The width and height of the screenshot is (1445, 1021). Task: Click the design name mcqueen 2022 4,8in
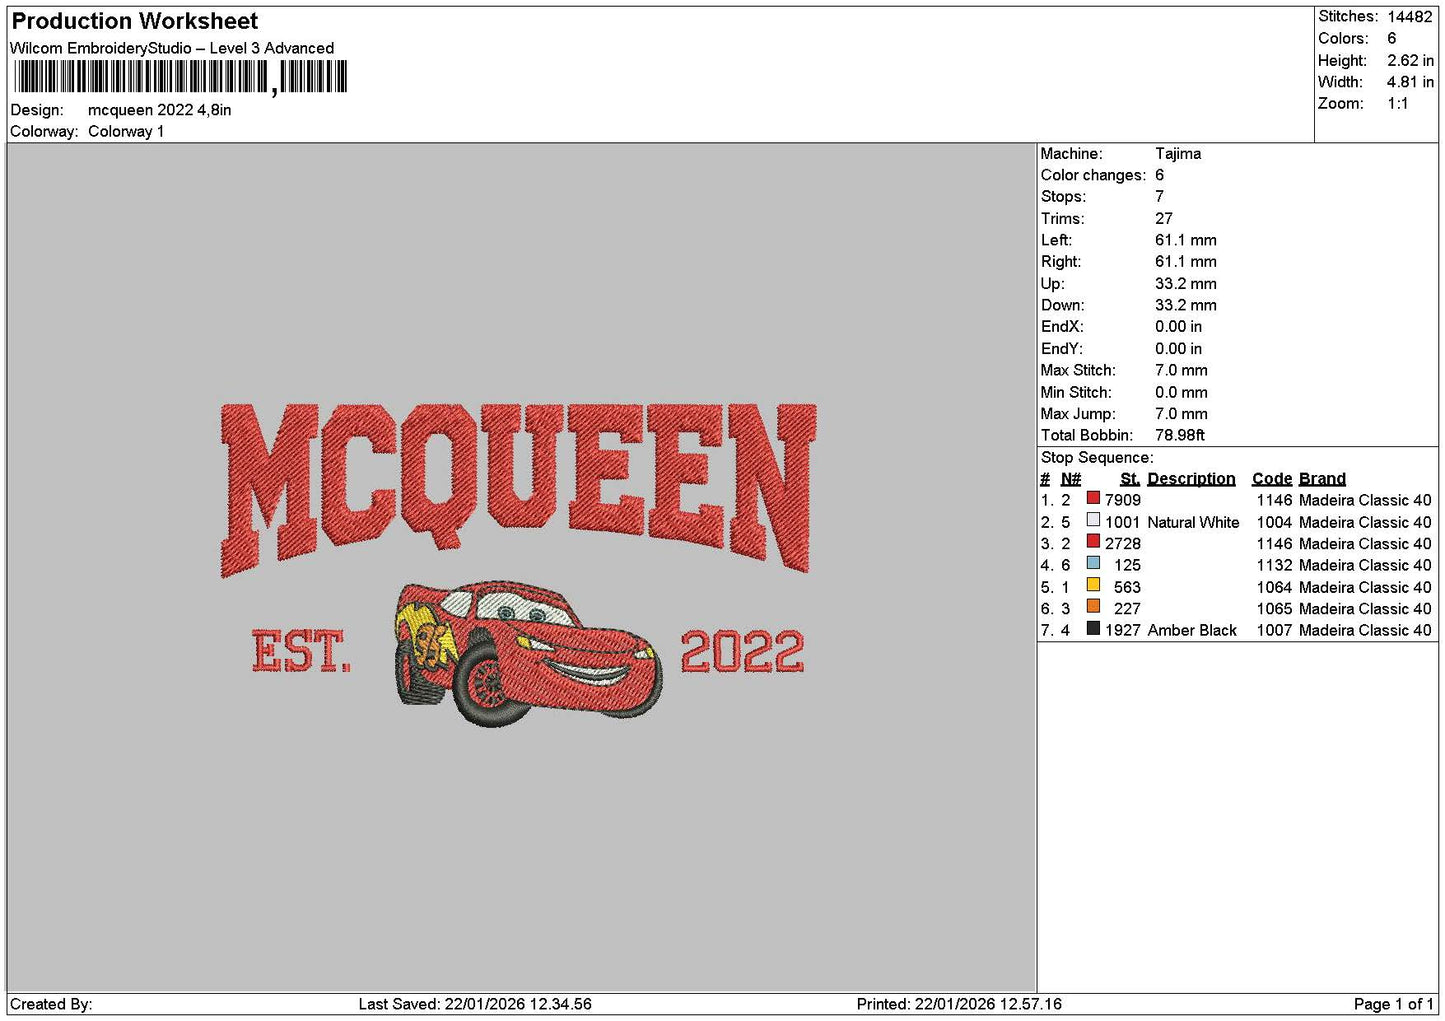[x=159, y=110]
